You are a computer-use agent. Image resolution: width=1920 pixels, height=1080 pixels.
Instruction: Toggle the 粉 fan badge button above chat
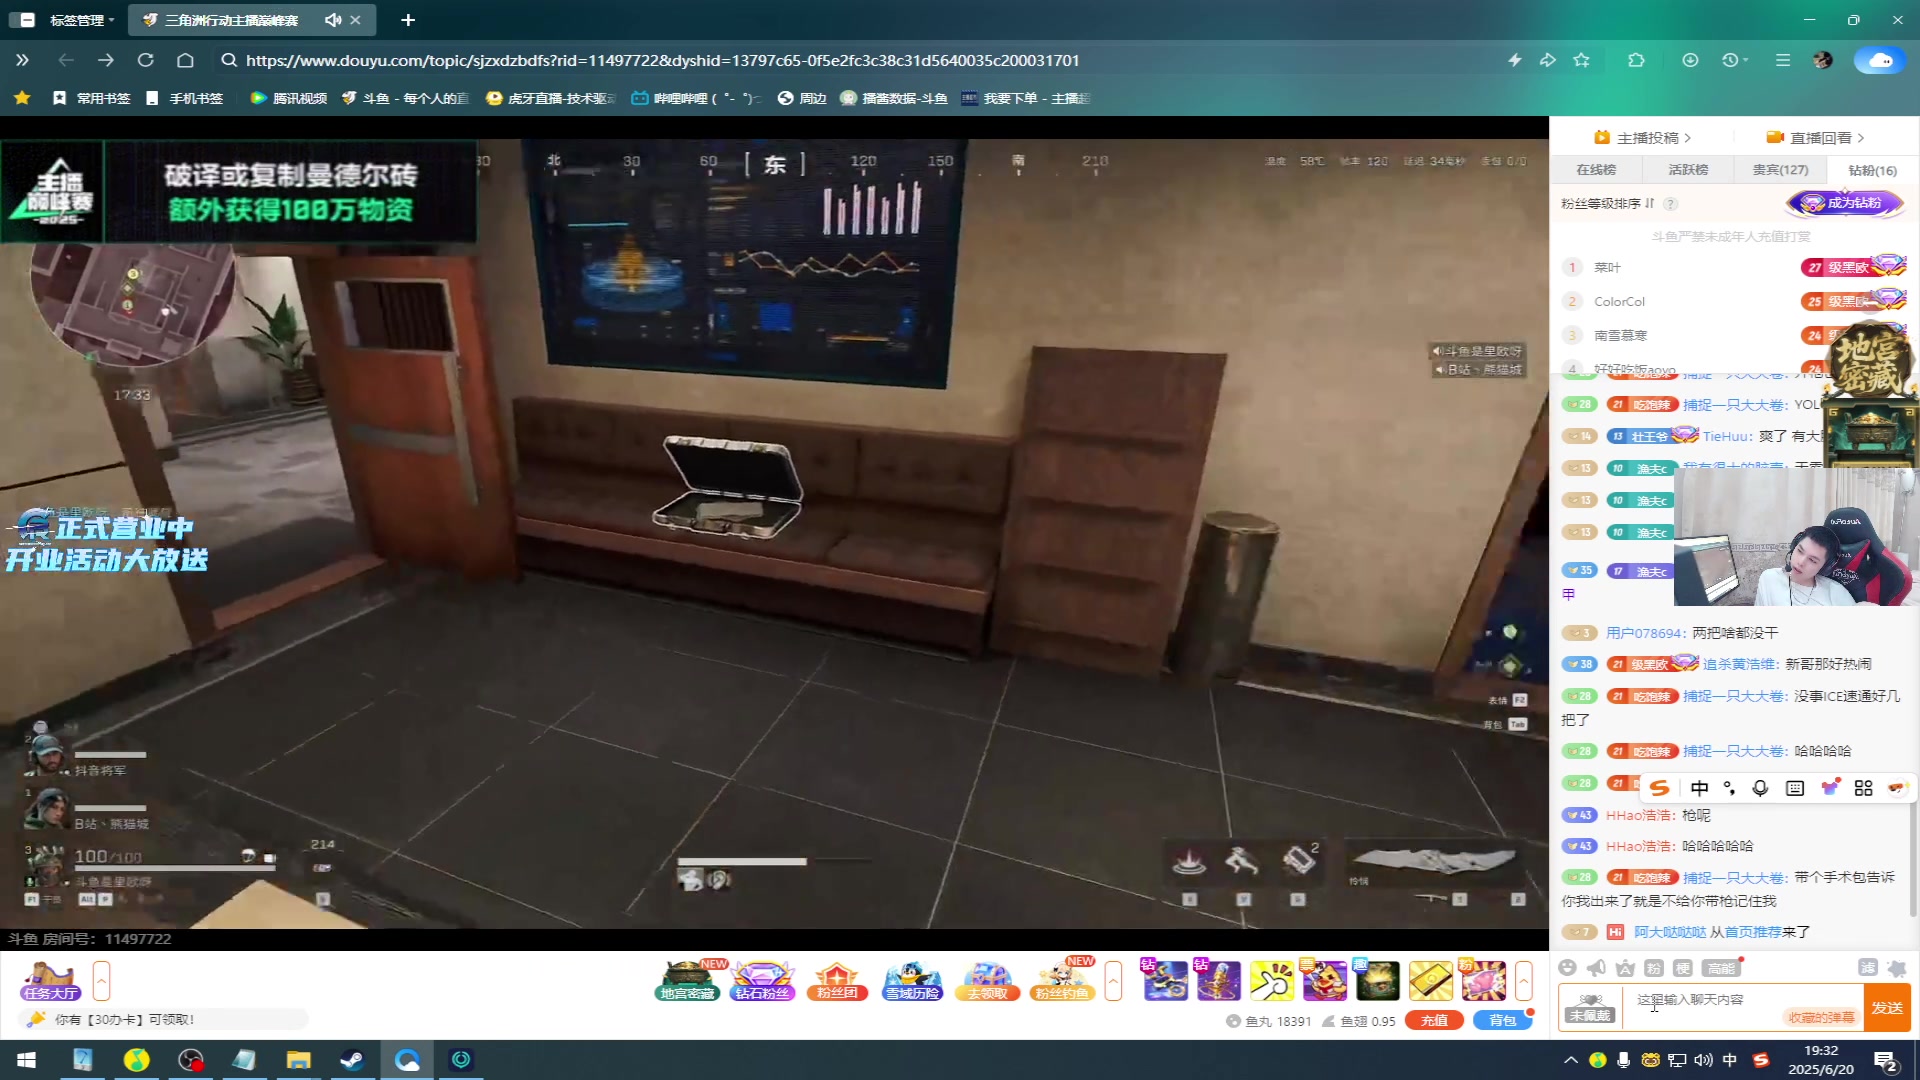[1654, 967]
